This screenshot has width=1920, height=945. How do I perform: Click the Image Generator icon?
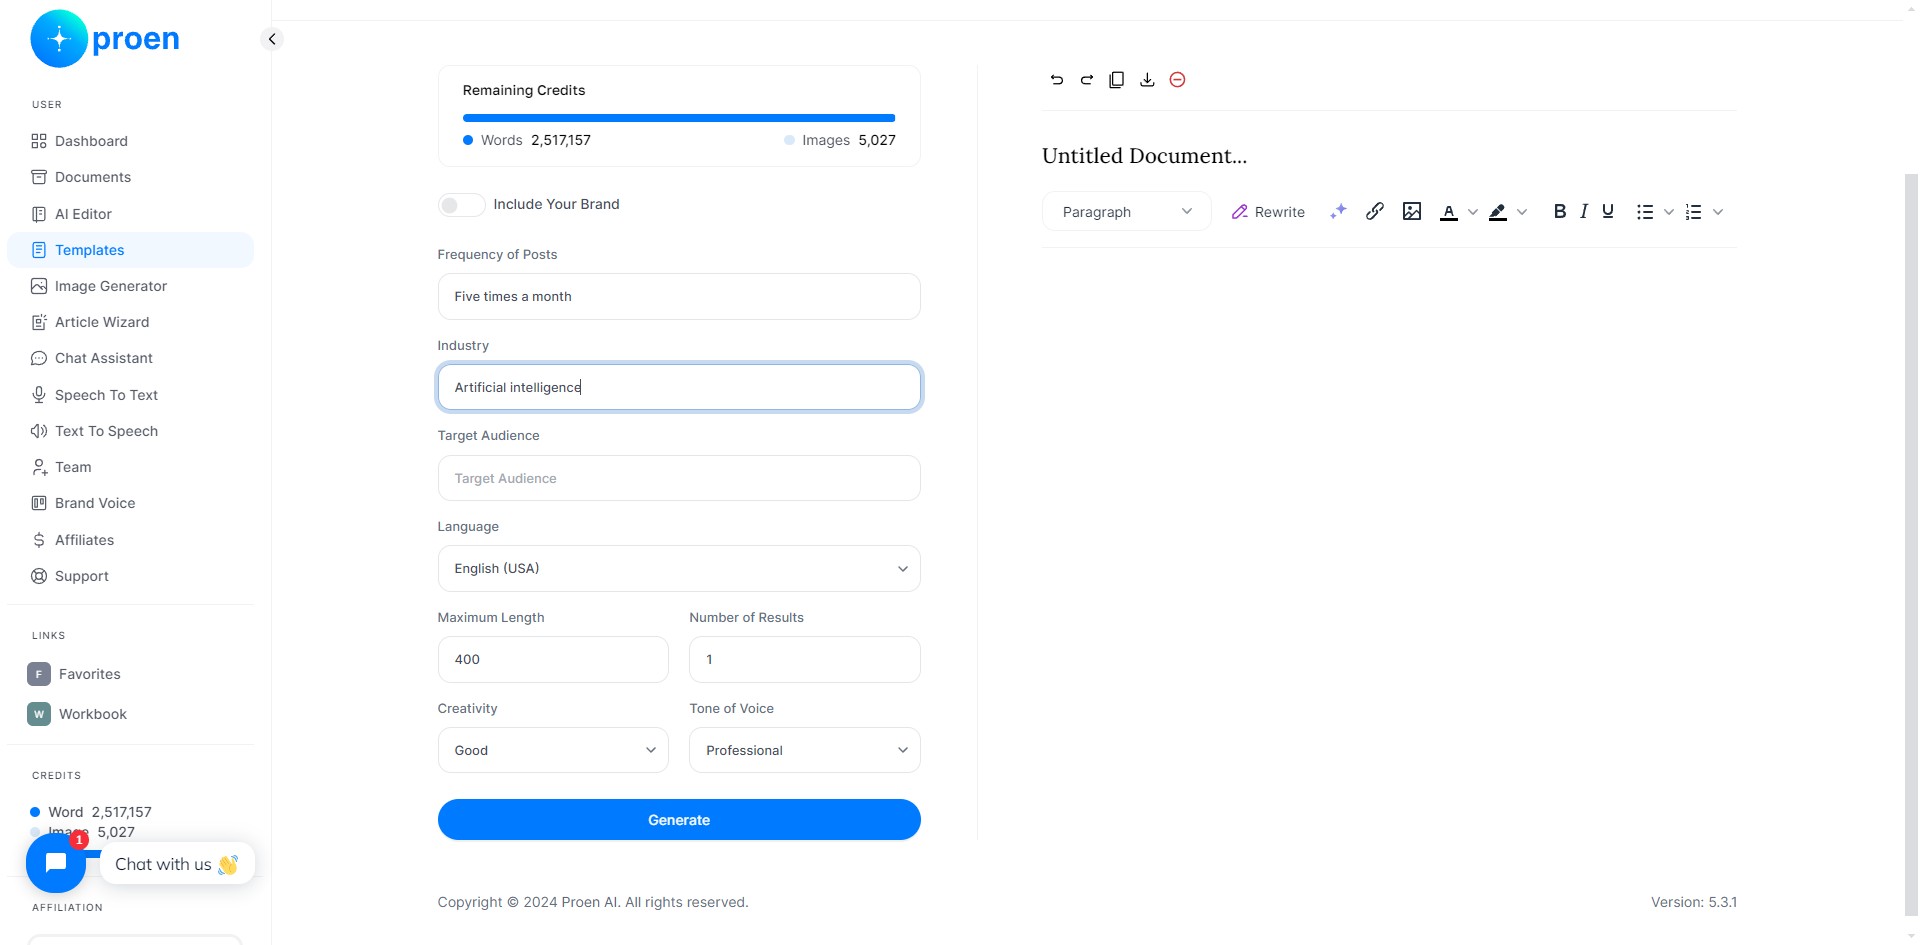click(x=39, y=286)
